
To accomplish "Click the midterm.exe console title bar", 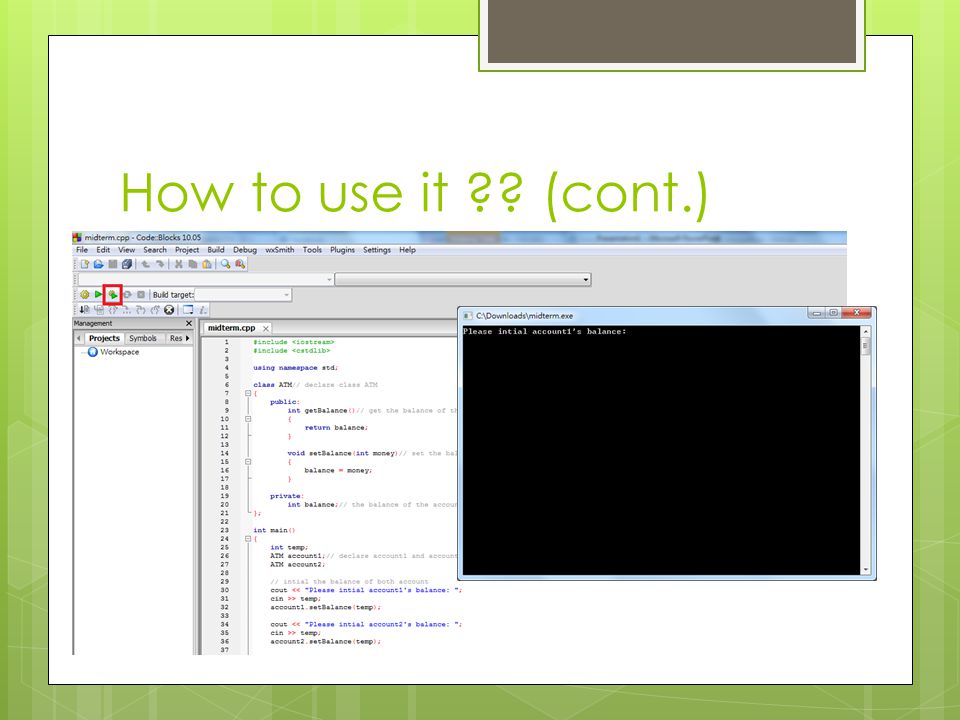I will click(x=634, y=316).
